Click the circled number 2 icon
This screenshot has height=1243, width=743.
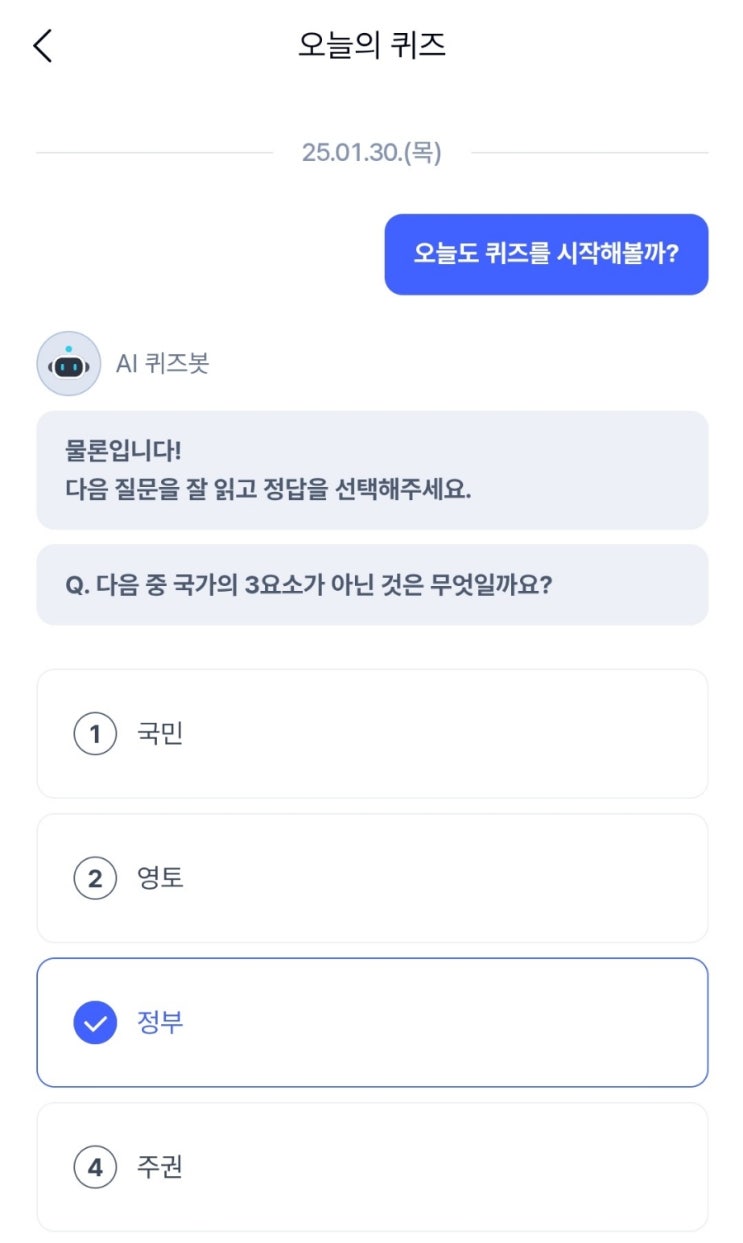[95, 879]
